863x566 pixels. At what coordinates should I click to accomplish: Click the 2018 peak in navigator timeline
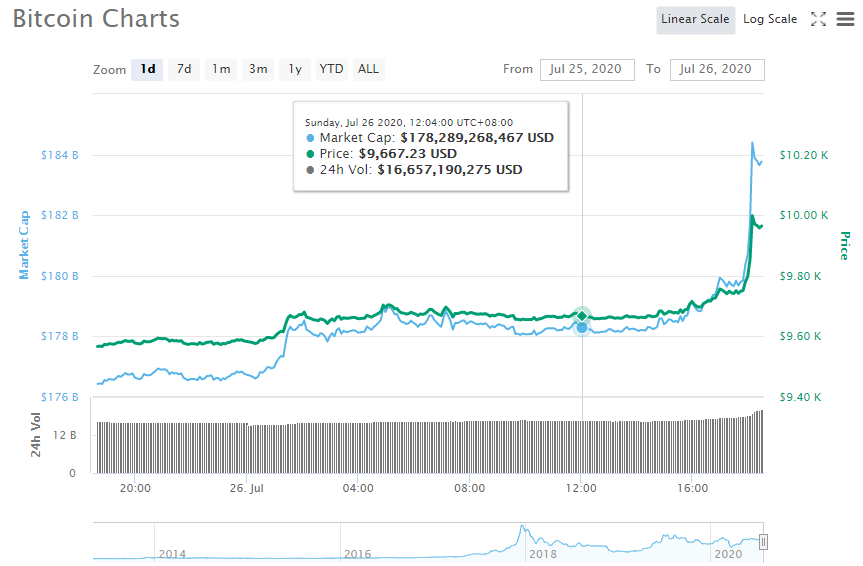[521, 529]
